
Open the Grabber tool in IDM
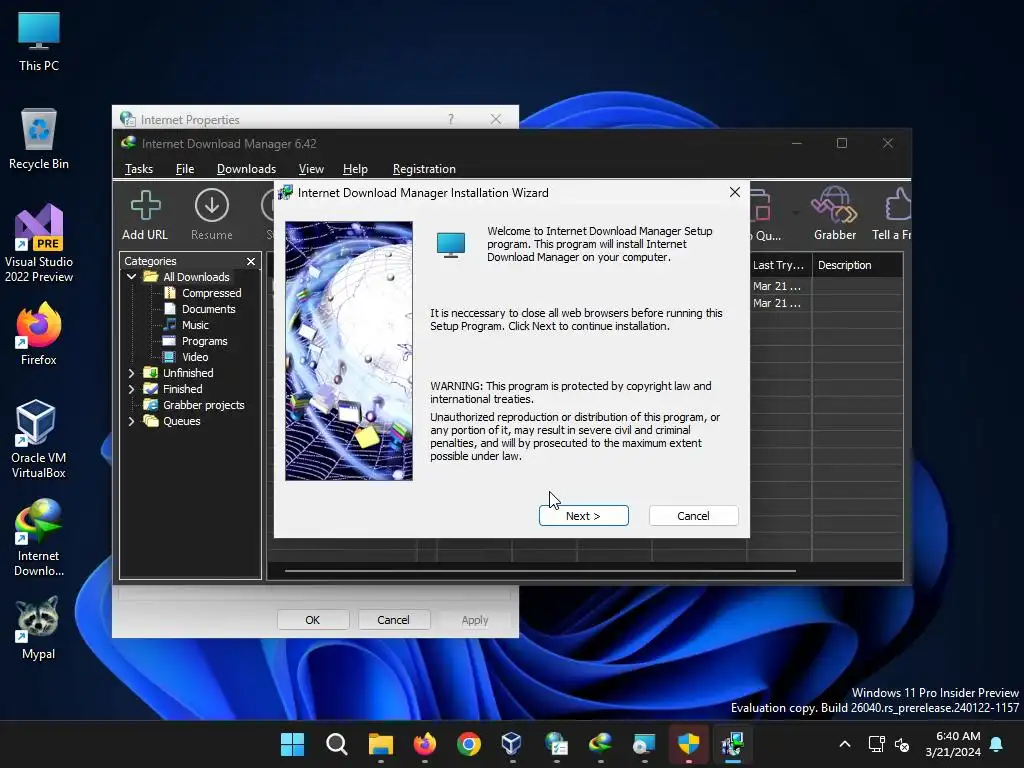pos(835,214)
